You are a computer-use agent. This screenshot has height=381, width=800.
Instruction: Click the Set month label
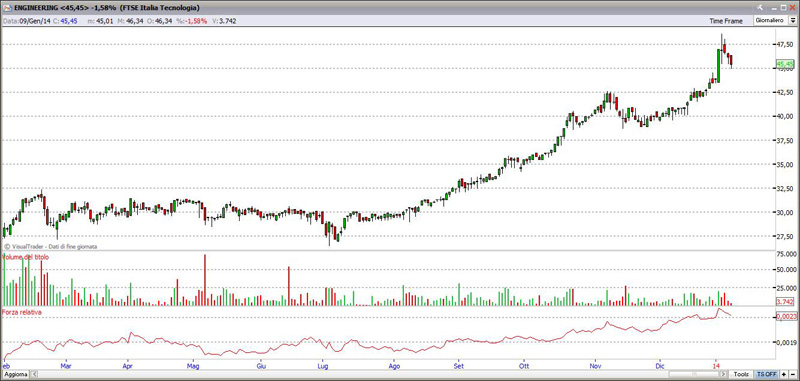(x=458, y=366)
